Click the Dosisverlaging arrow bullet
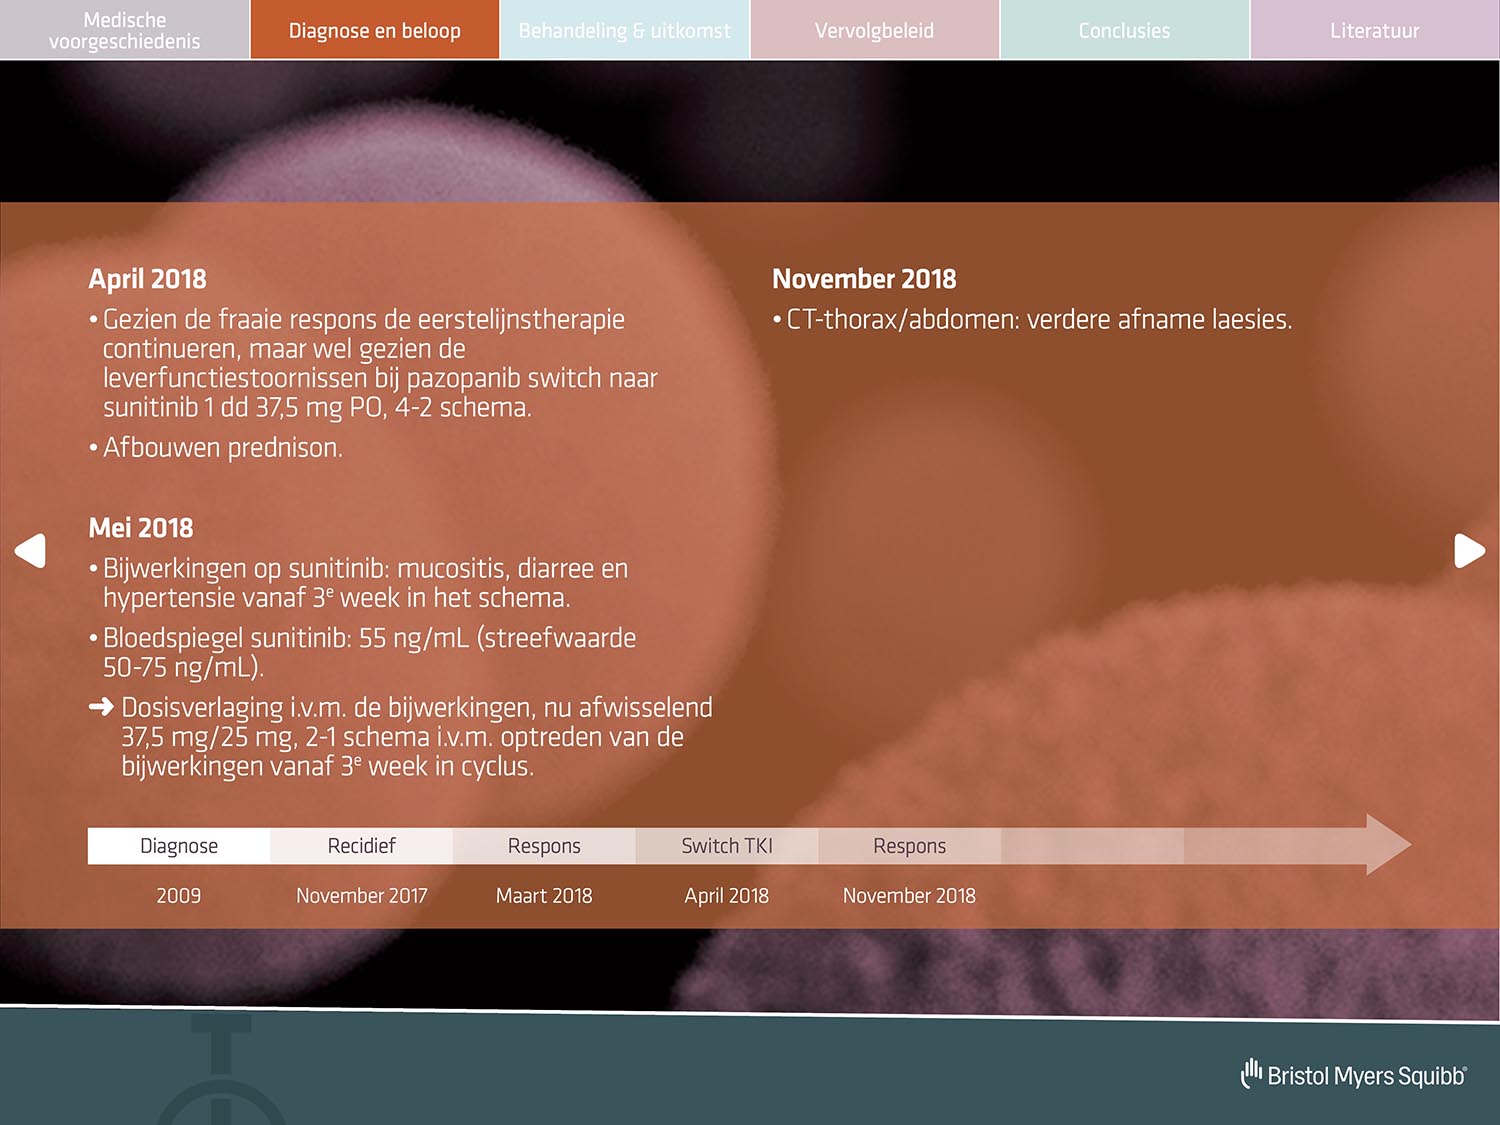Image resolution: width=1500 pixels, height=1125 pixels. (x=401, y=737)
